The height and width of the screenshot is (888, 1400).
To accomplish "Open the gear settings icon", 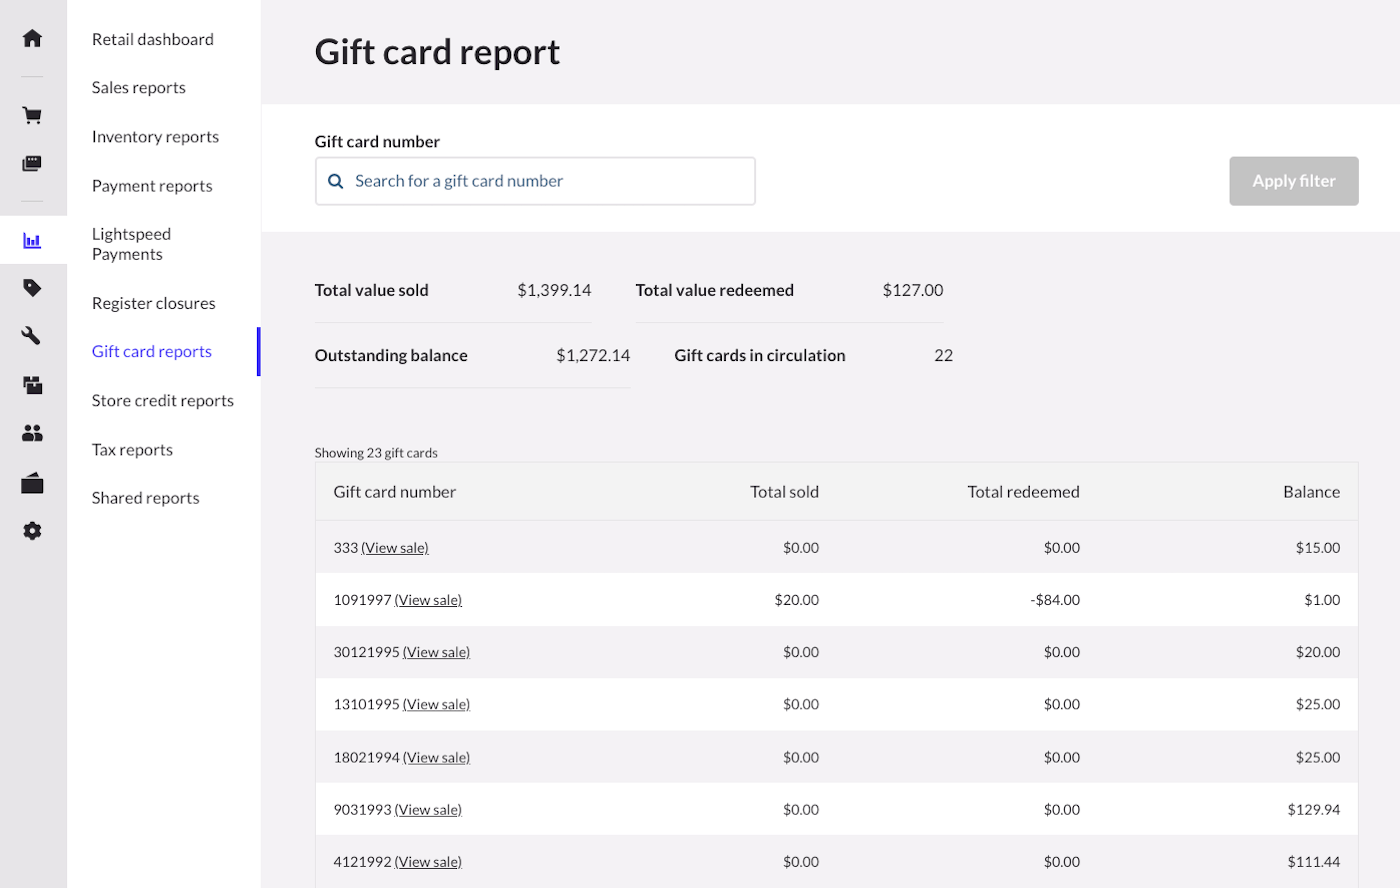I will coord(32,531).
